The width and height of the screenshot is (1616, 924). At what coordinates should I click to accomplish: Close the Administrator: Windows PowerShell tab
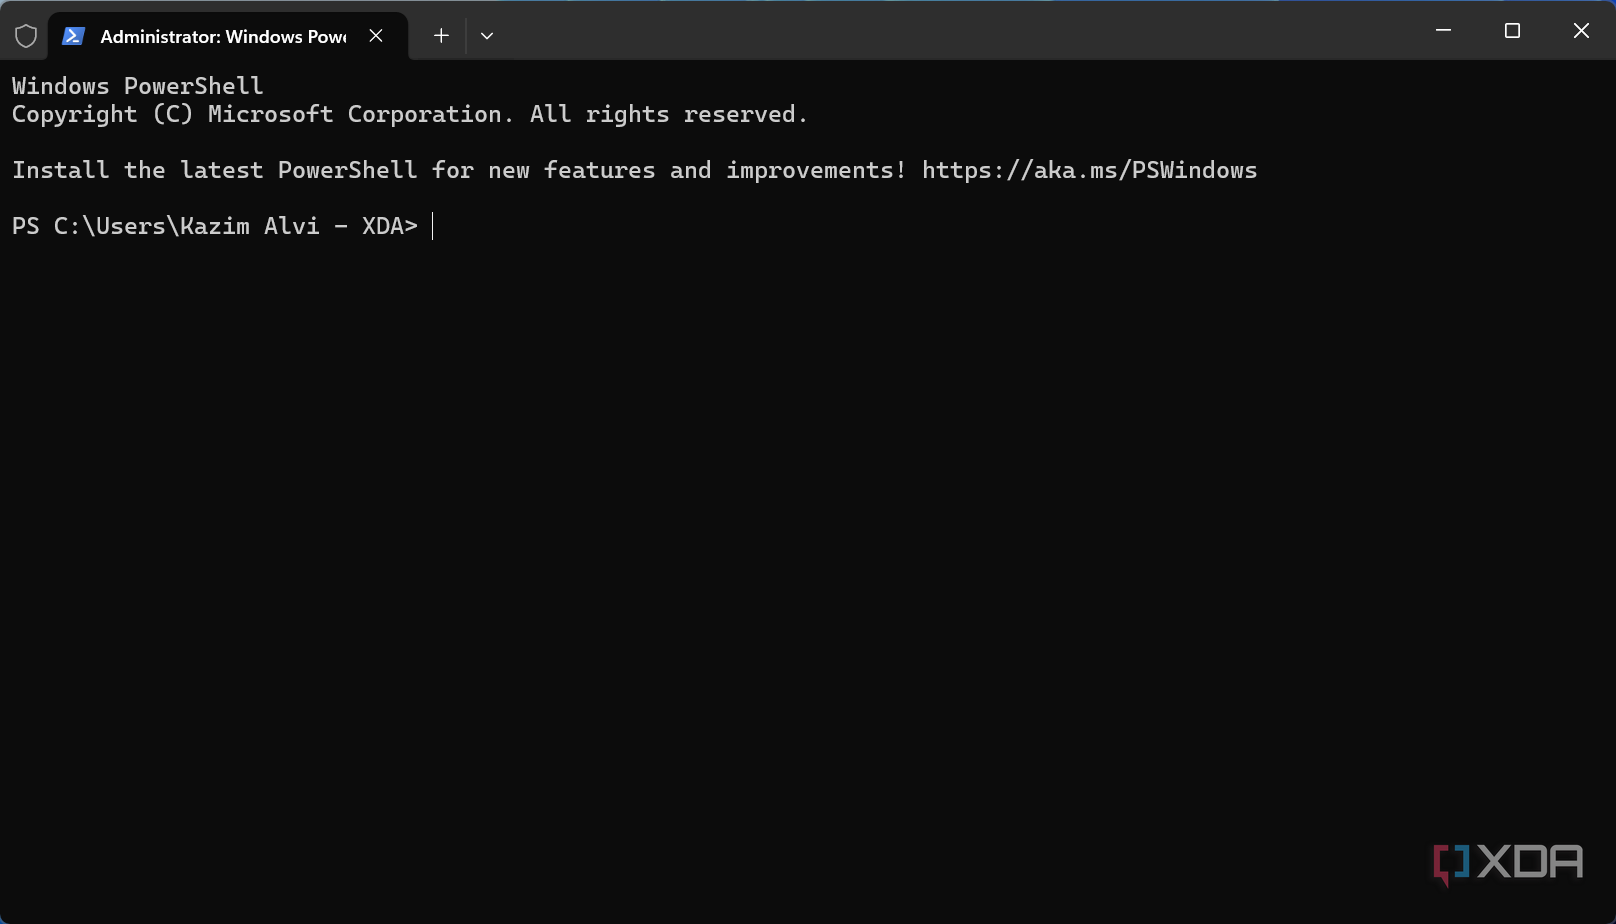(x=376, y=36)
